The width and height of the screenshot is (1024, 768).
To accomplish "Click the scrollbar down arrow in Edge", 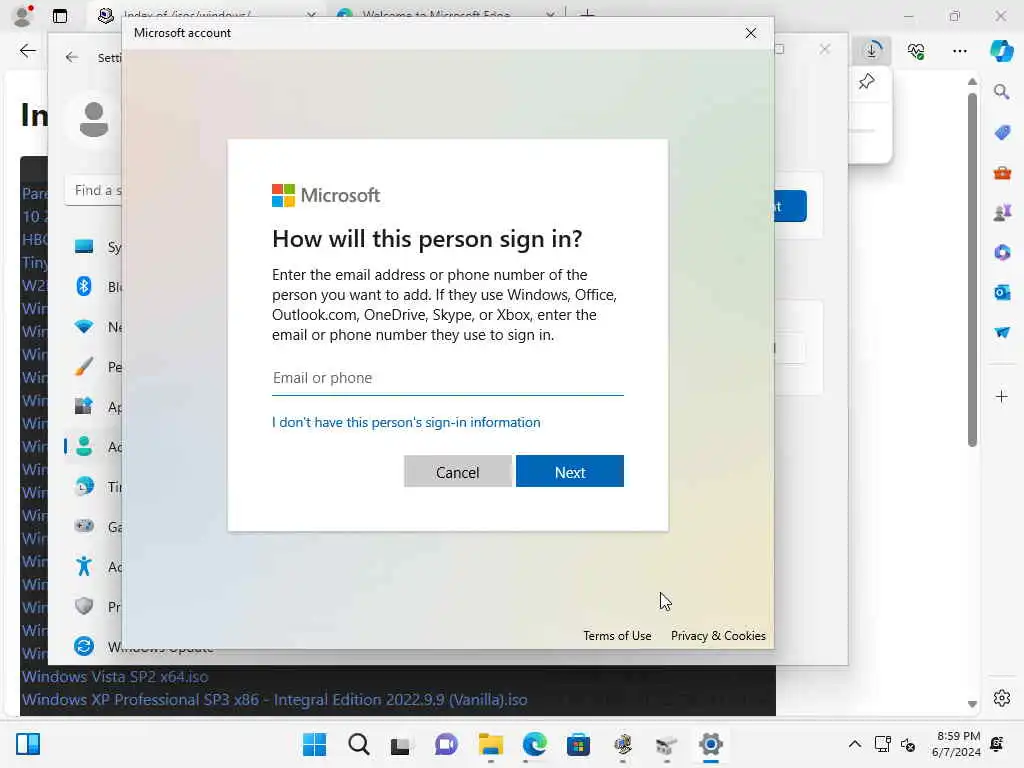I will [x=972, y=704].
